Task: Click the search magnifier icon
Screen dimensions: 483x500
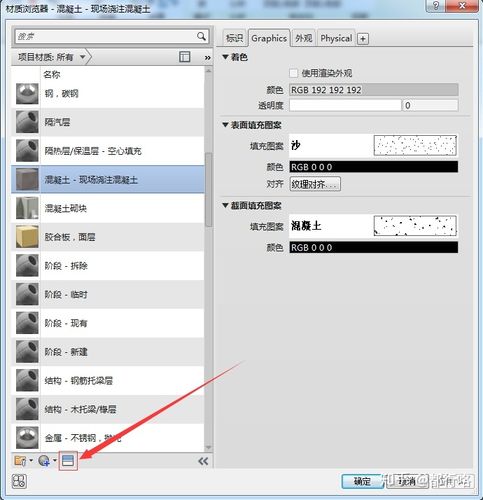Action: [x=201, y=36]
